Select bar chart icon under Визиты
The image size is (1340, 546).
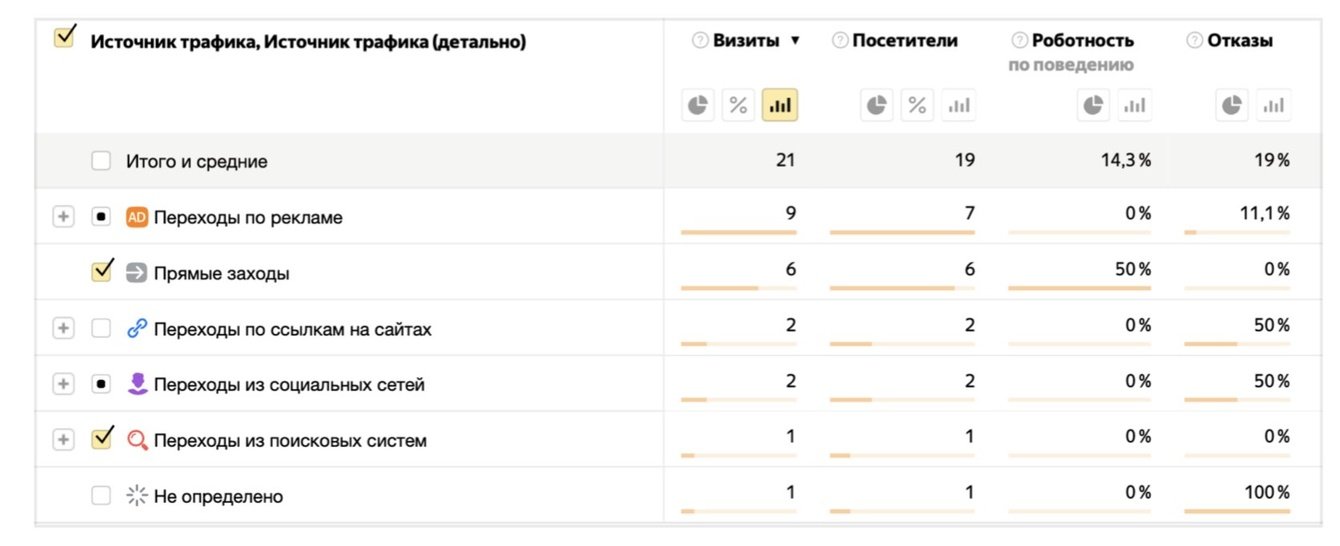click(779, 105)
